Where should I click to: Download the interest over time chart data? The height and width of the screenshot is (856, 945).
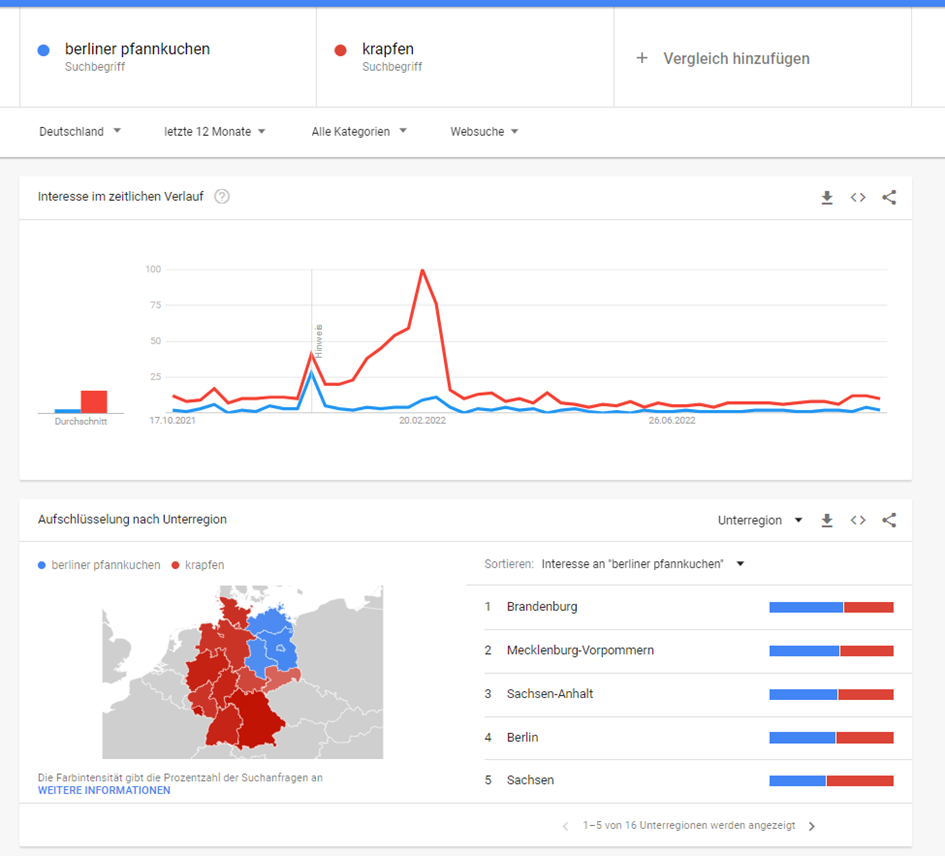coord(826,197)
